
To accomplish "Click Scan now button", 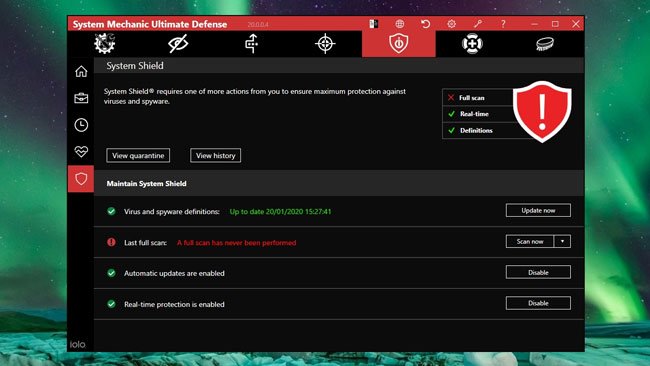I will pos(530,241).
